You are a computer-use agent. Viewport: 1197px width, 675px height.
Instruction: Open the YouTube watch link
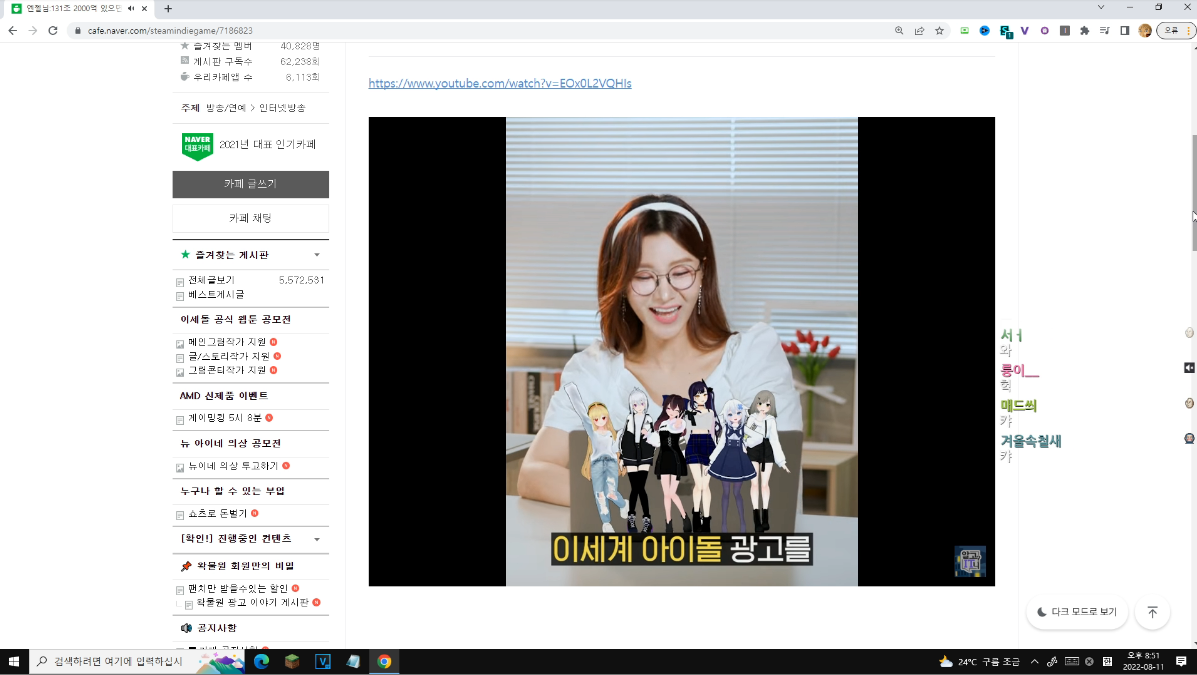[x=500, y=83]
